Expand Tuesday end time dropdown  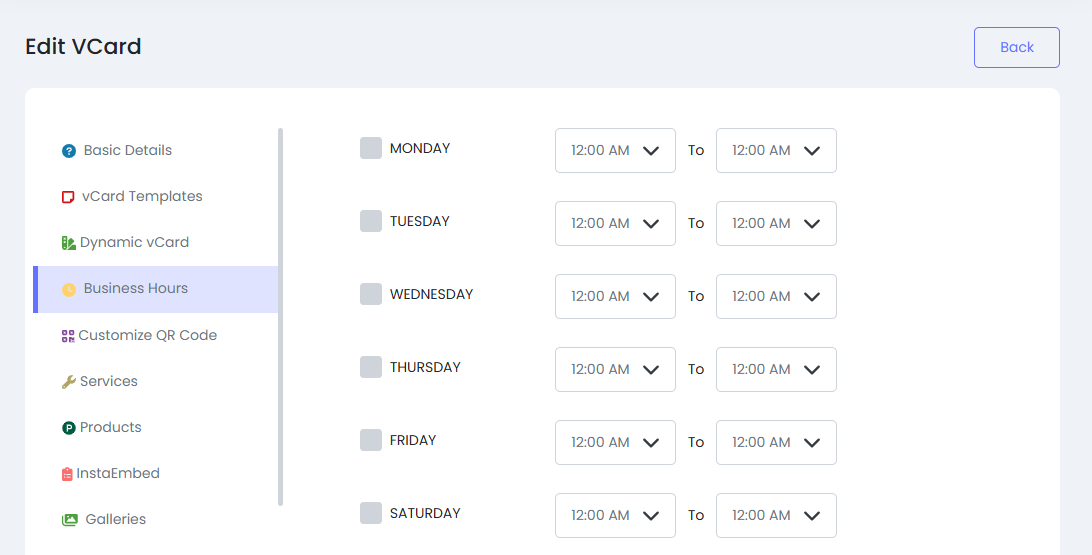tap(776, 223)
